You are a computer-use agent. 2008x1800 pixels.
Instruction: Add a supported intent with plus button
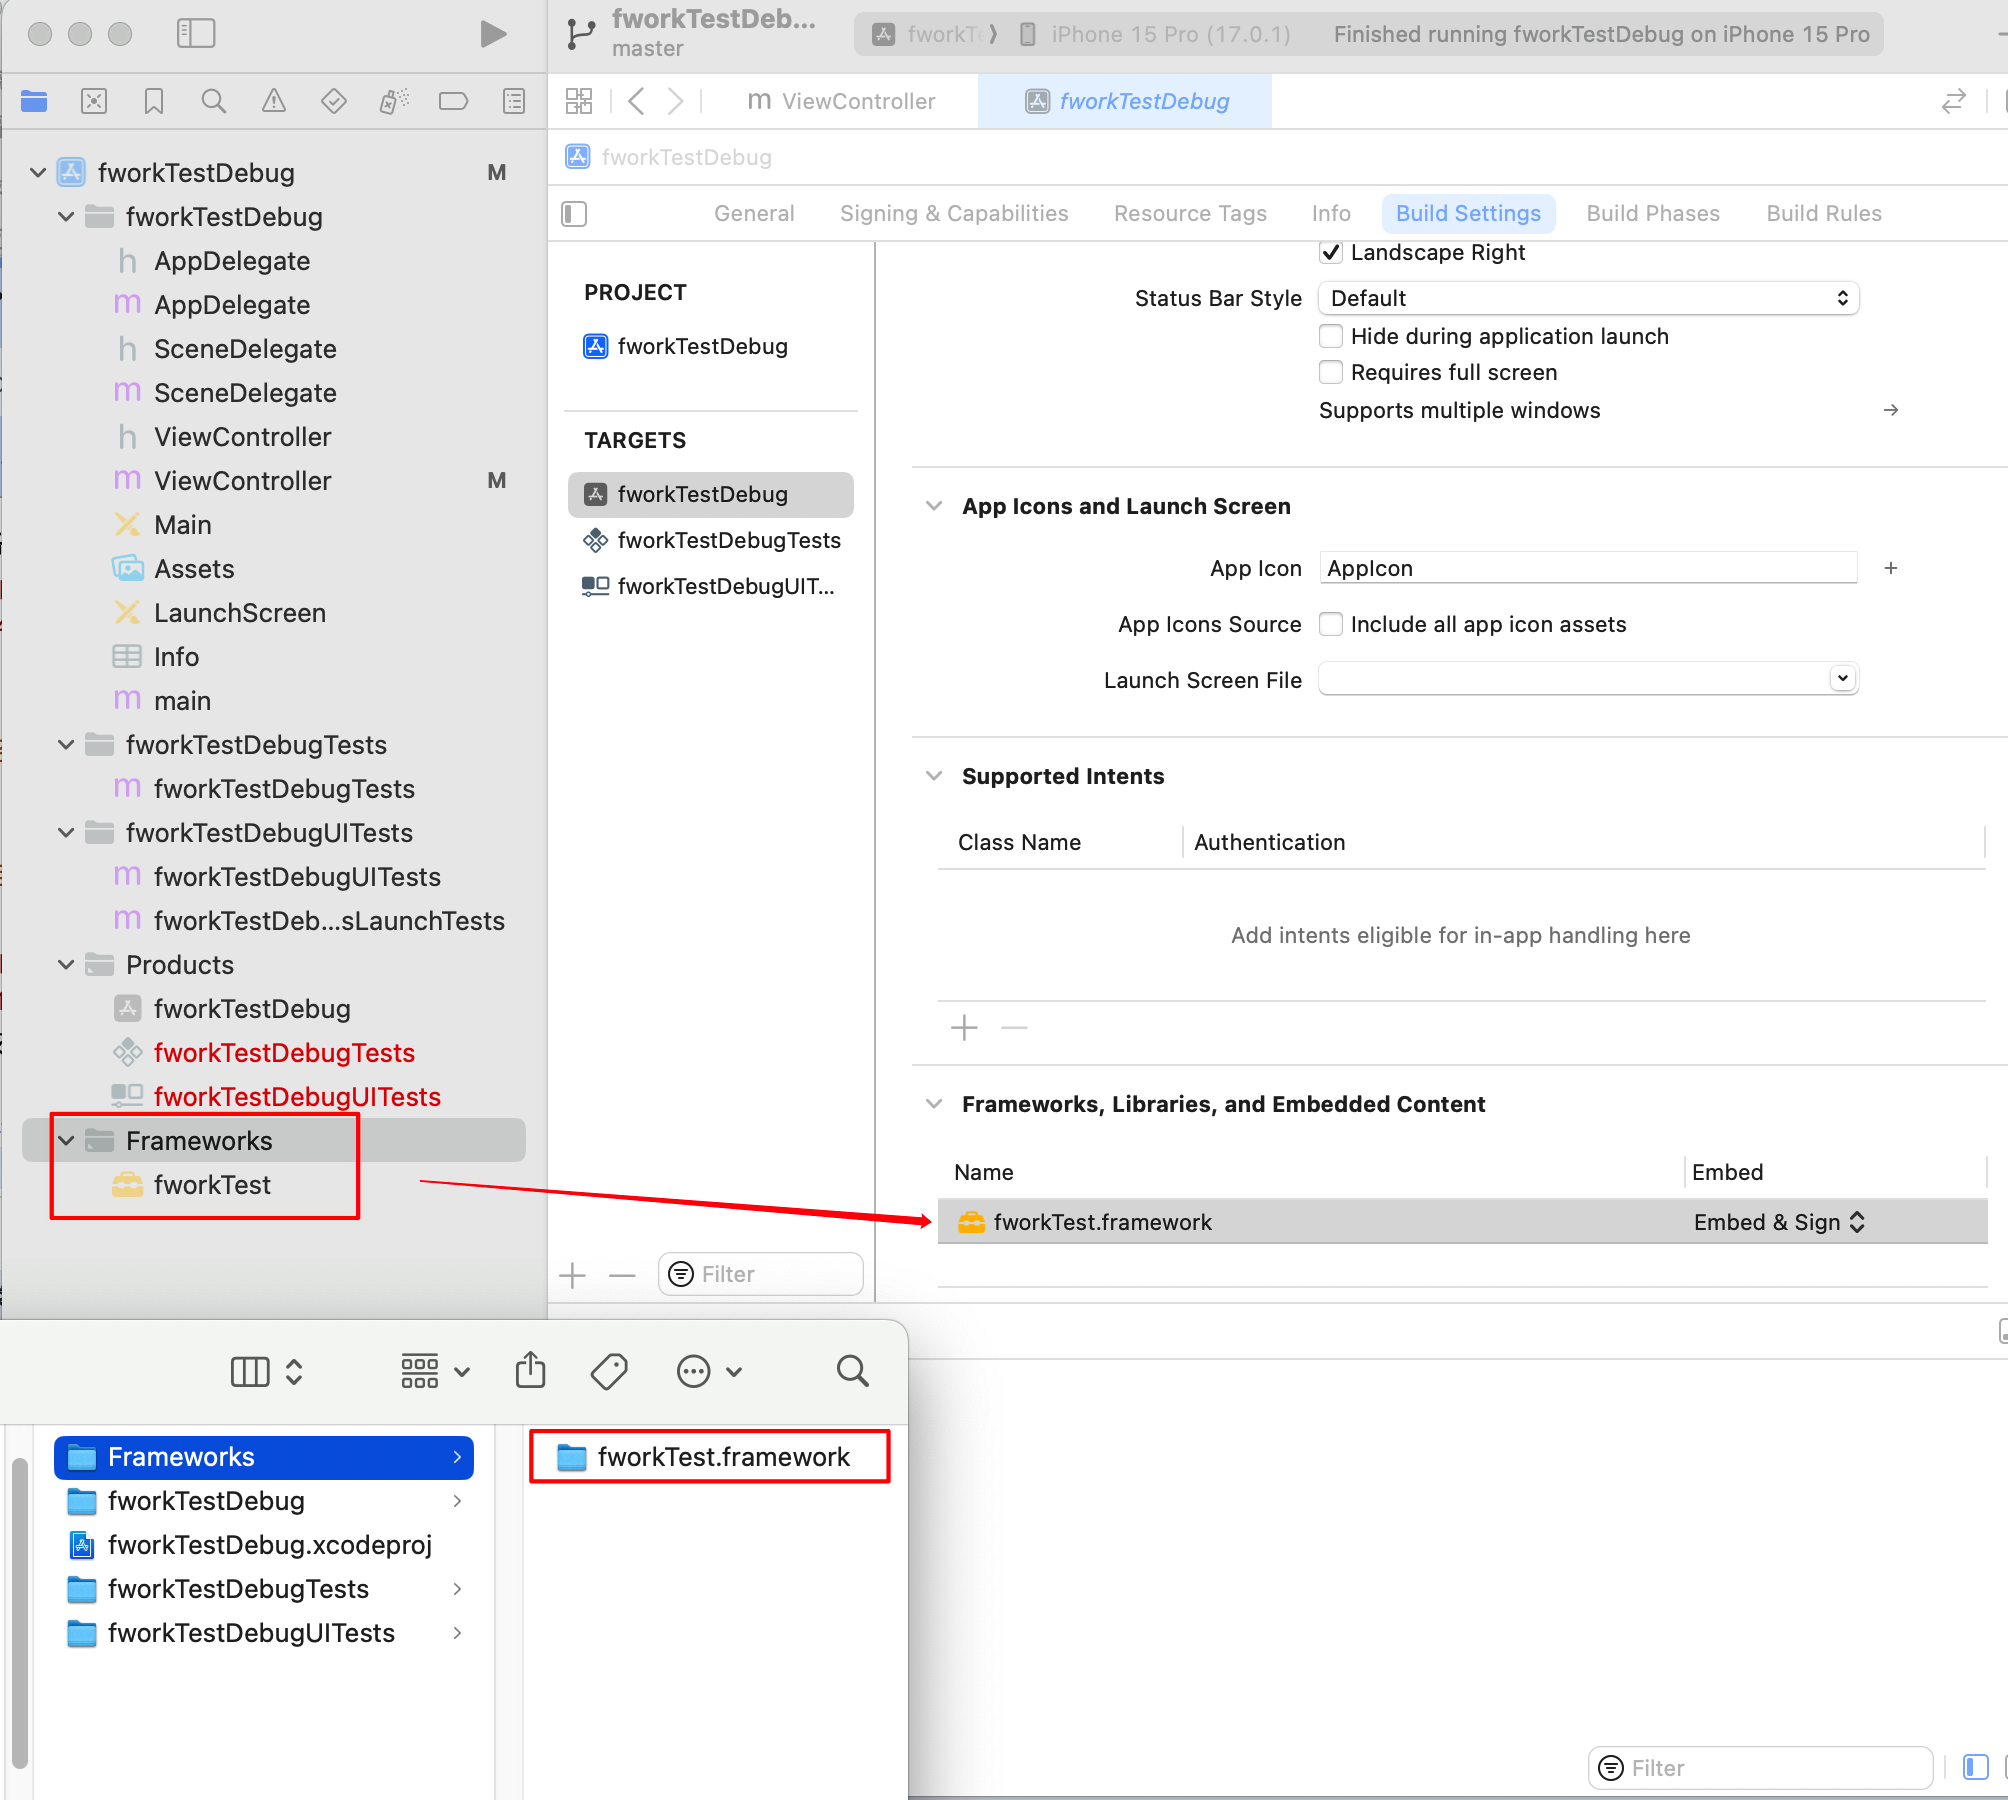point(964,1028)
